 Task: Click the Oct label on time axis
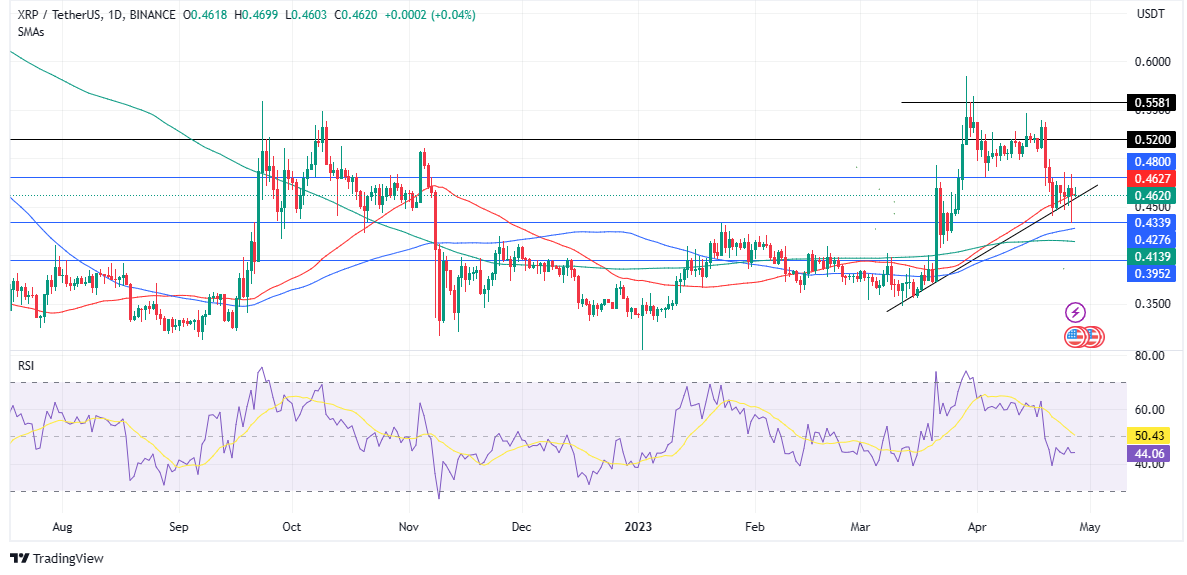pyautogui.click(x=292, y=526)
